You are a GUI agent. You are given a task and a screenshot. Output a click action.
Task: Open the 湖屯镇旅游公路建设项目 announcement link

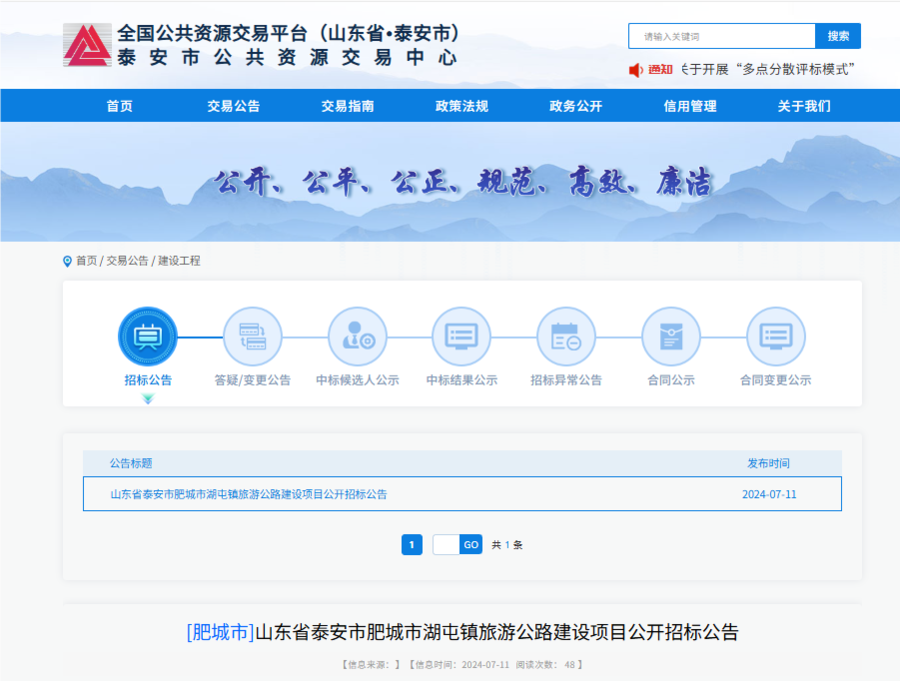click(x=248, y=494)
